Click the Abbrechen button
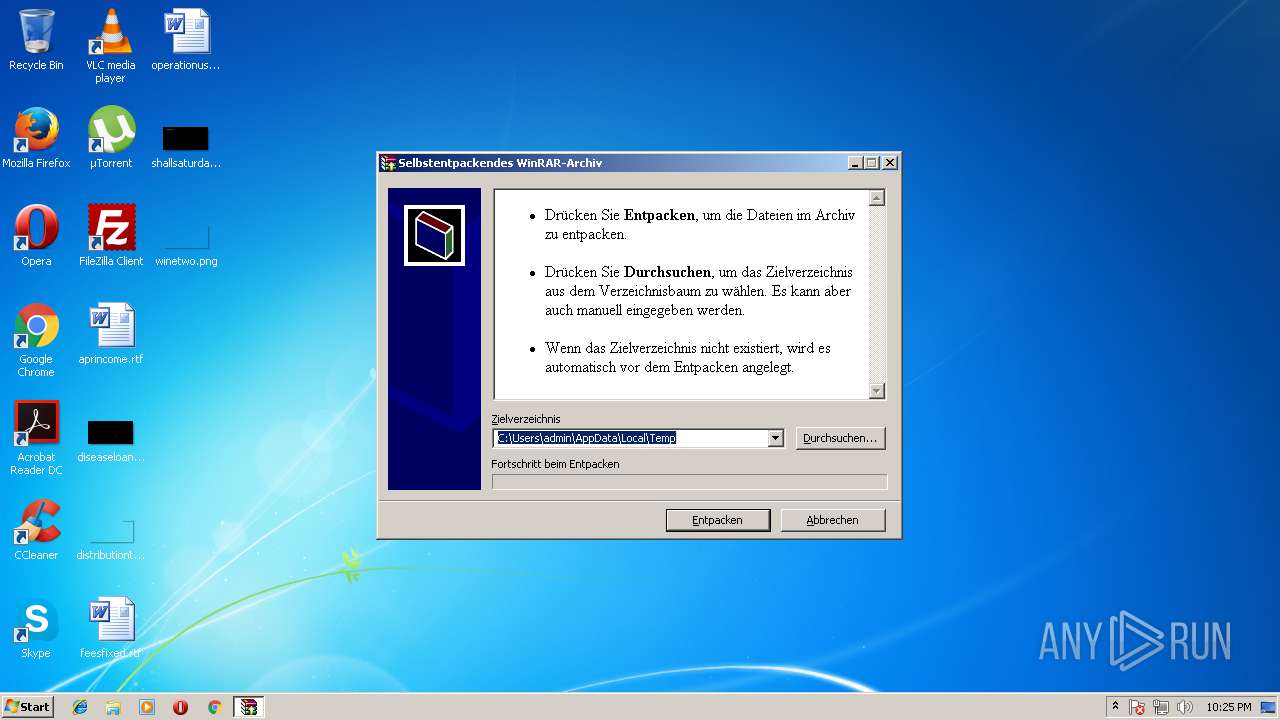The height and width of the screenshot is (720, 1280). pyautogui.click(x=833, y=520)
